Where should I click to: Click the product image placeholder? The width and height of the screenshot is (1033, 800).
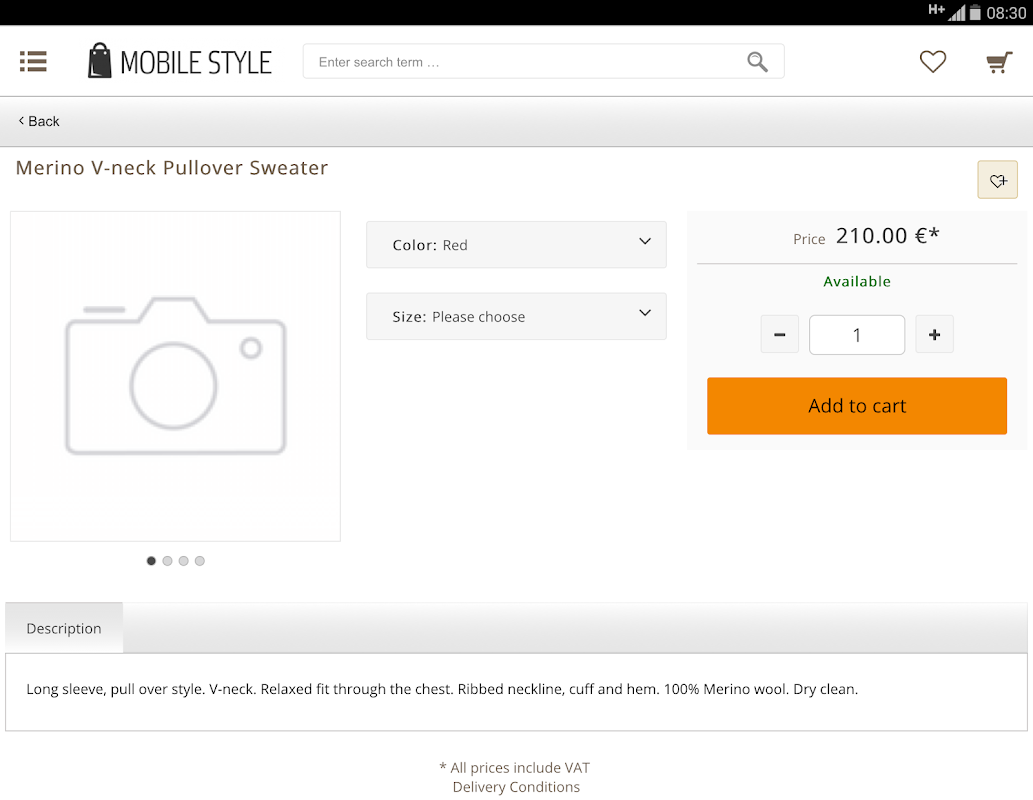click(x=175, y=376)
